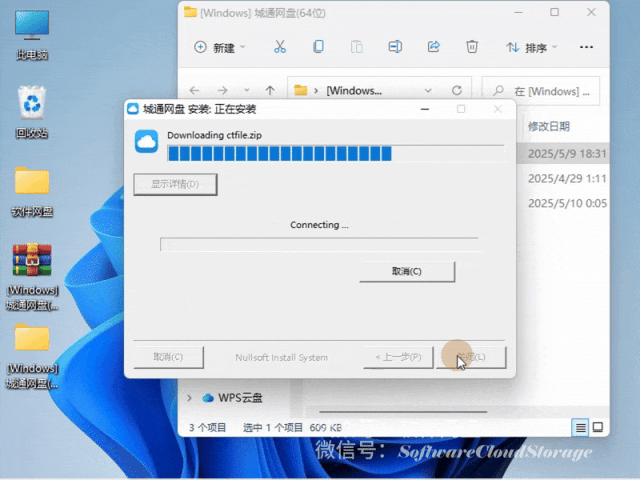The width and height of the screenshot is (640, 480).
Task: Click the Explorer search box
Action: tap(541, 91)
